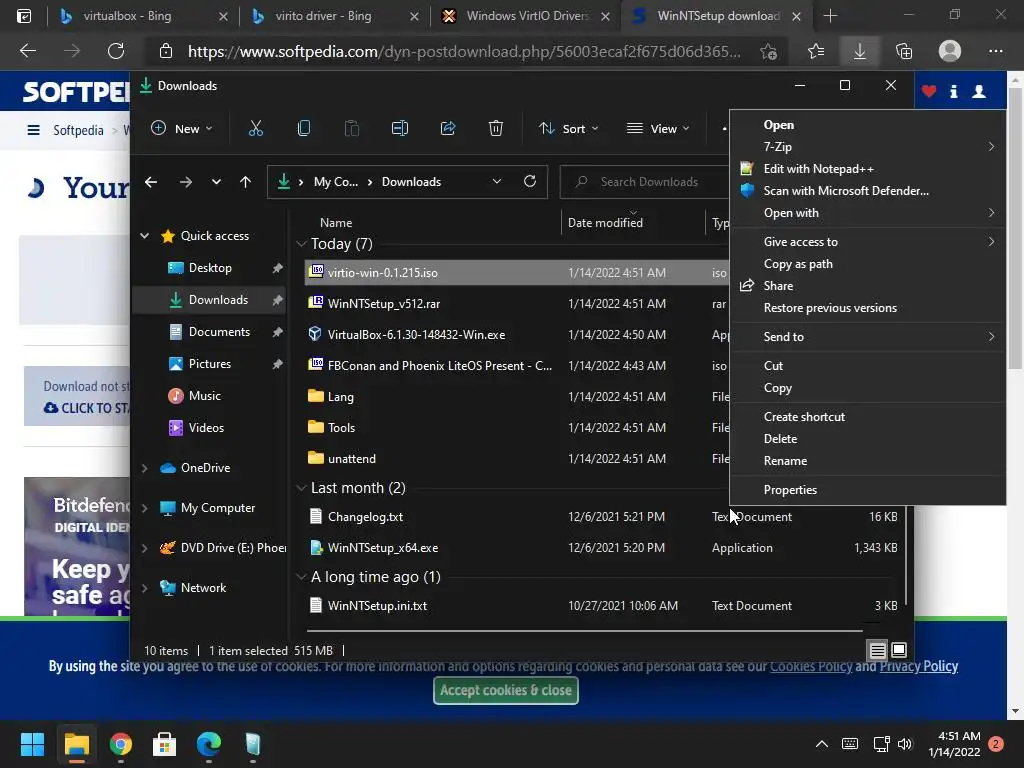Open Windows Start menu

32,744
